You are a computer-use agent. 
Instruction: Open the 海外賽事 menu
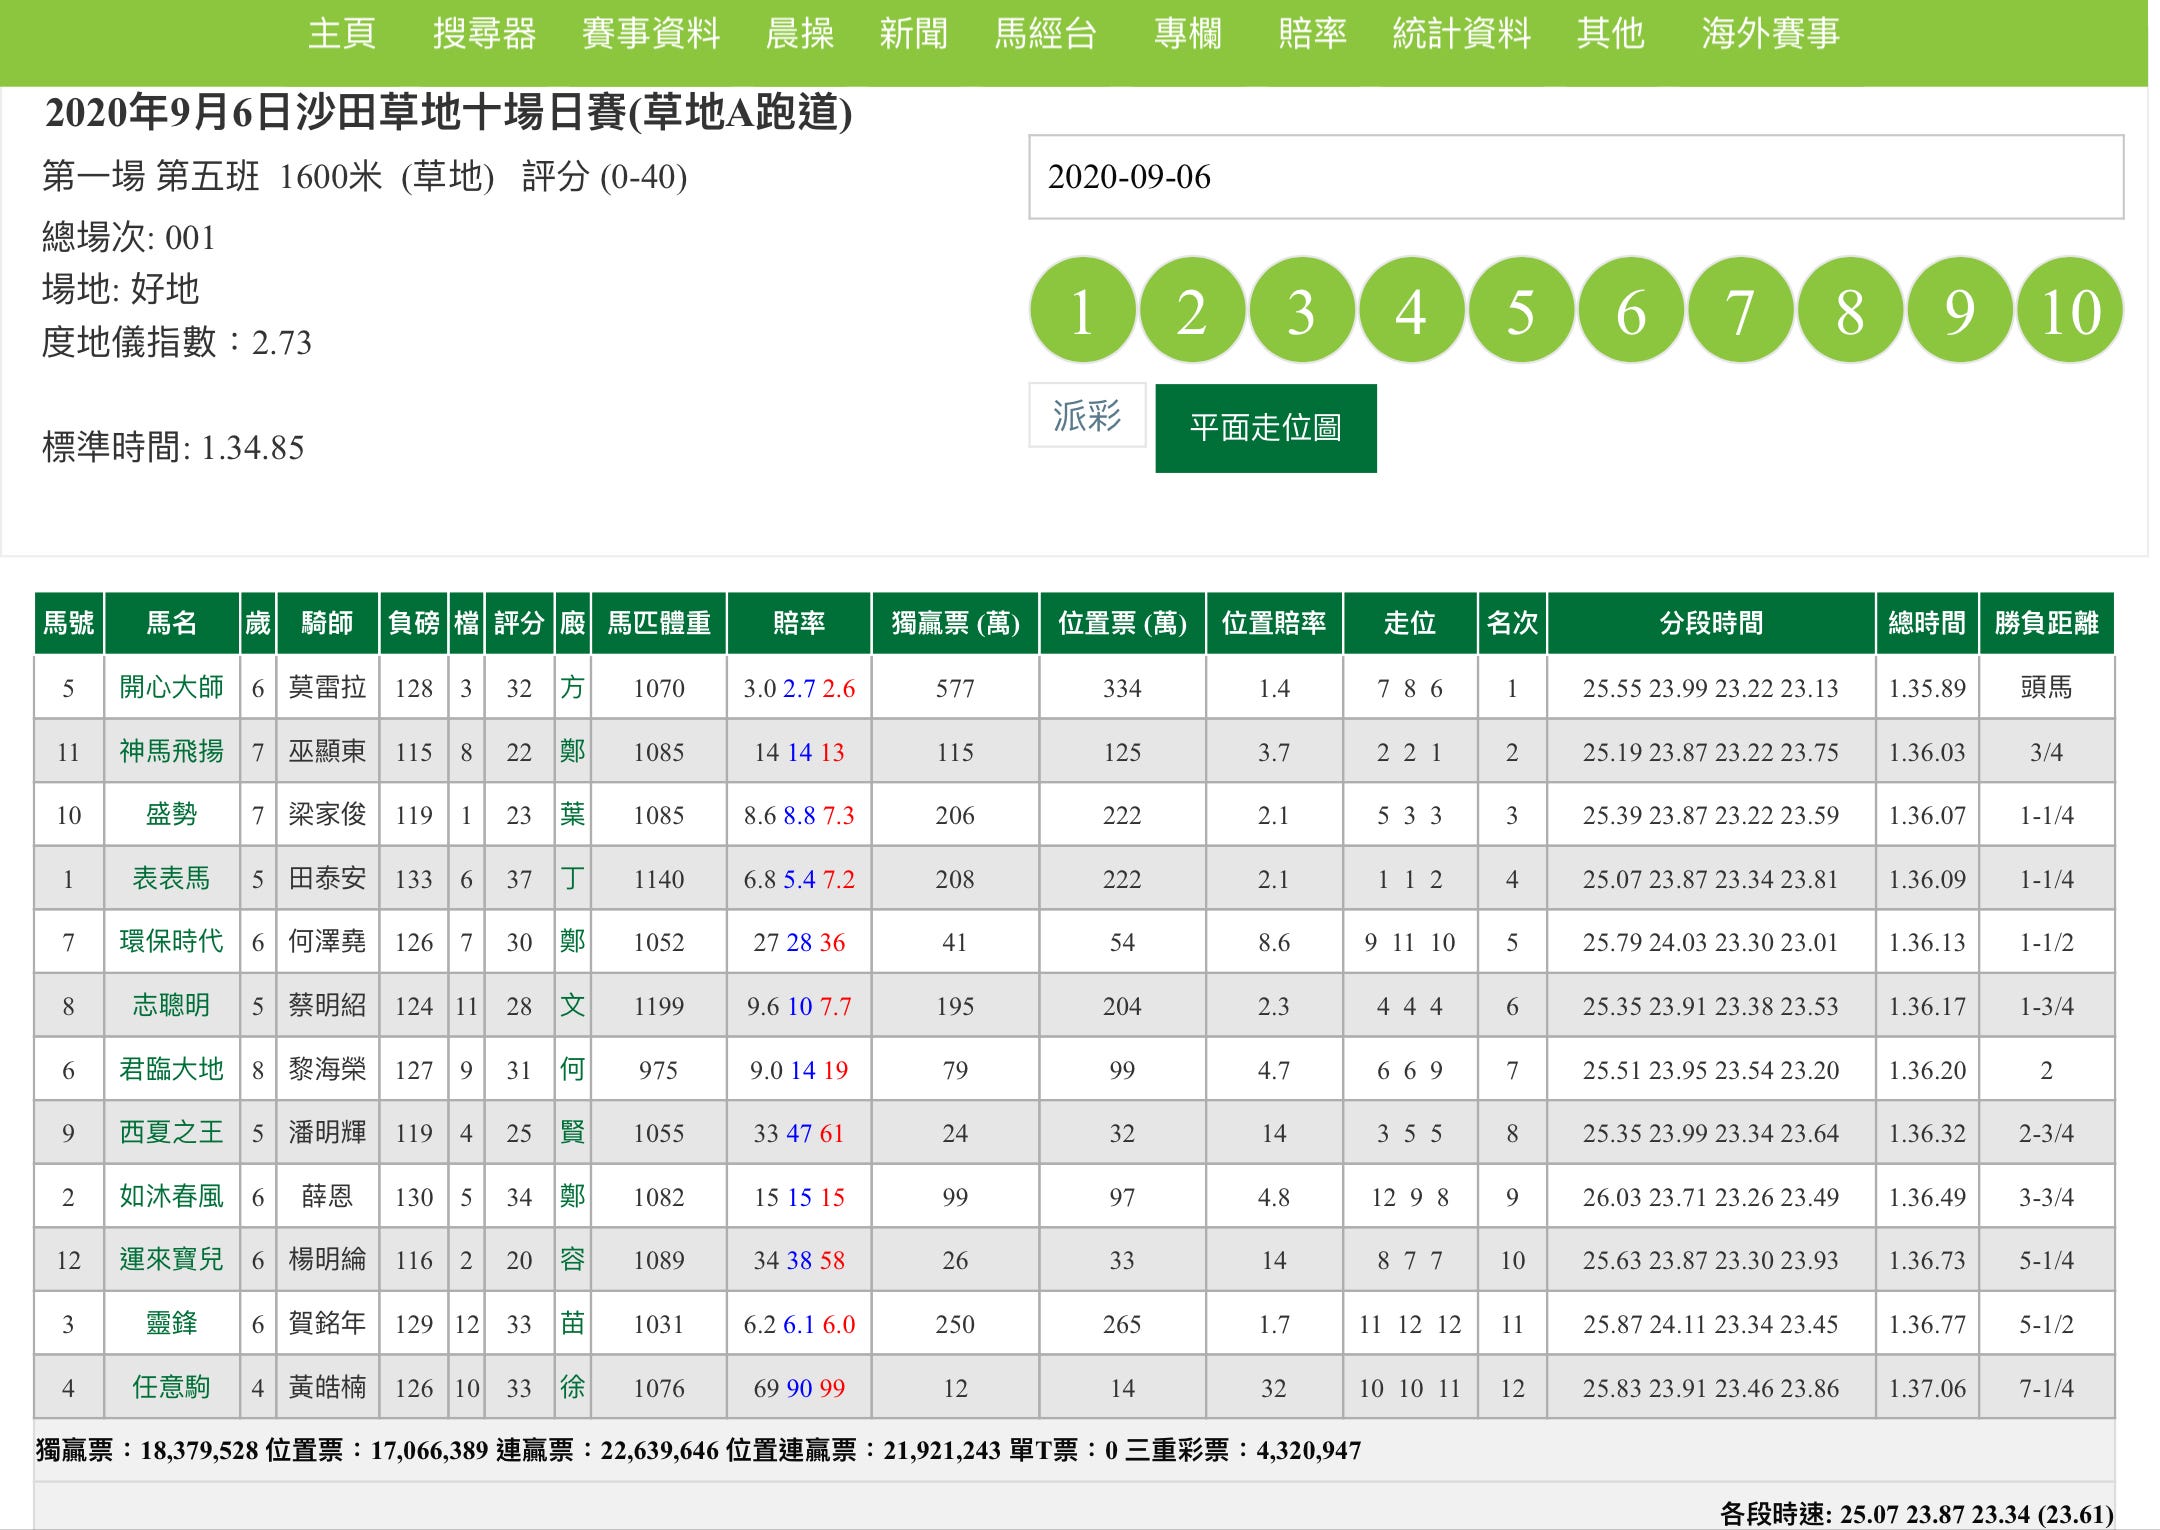click(1770, 34)
